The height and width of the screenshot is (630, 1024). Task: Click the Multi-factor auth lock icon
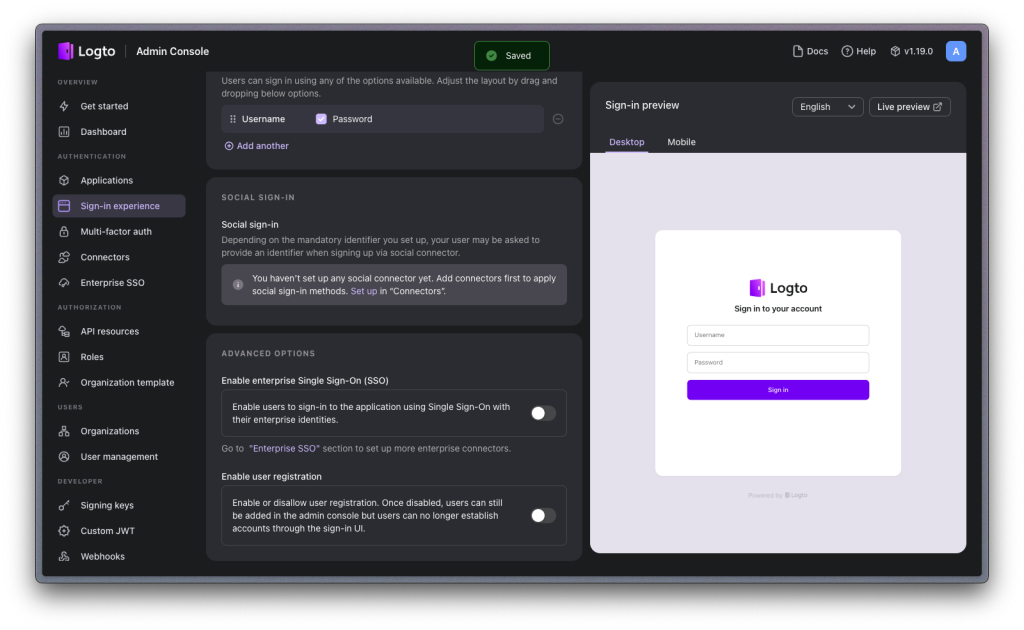pos(64,232)
